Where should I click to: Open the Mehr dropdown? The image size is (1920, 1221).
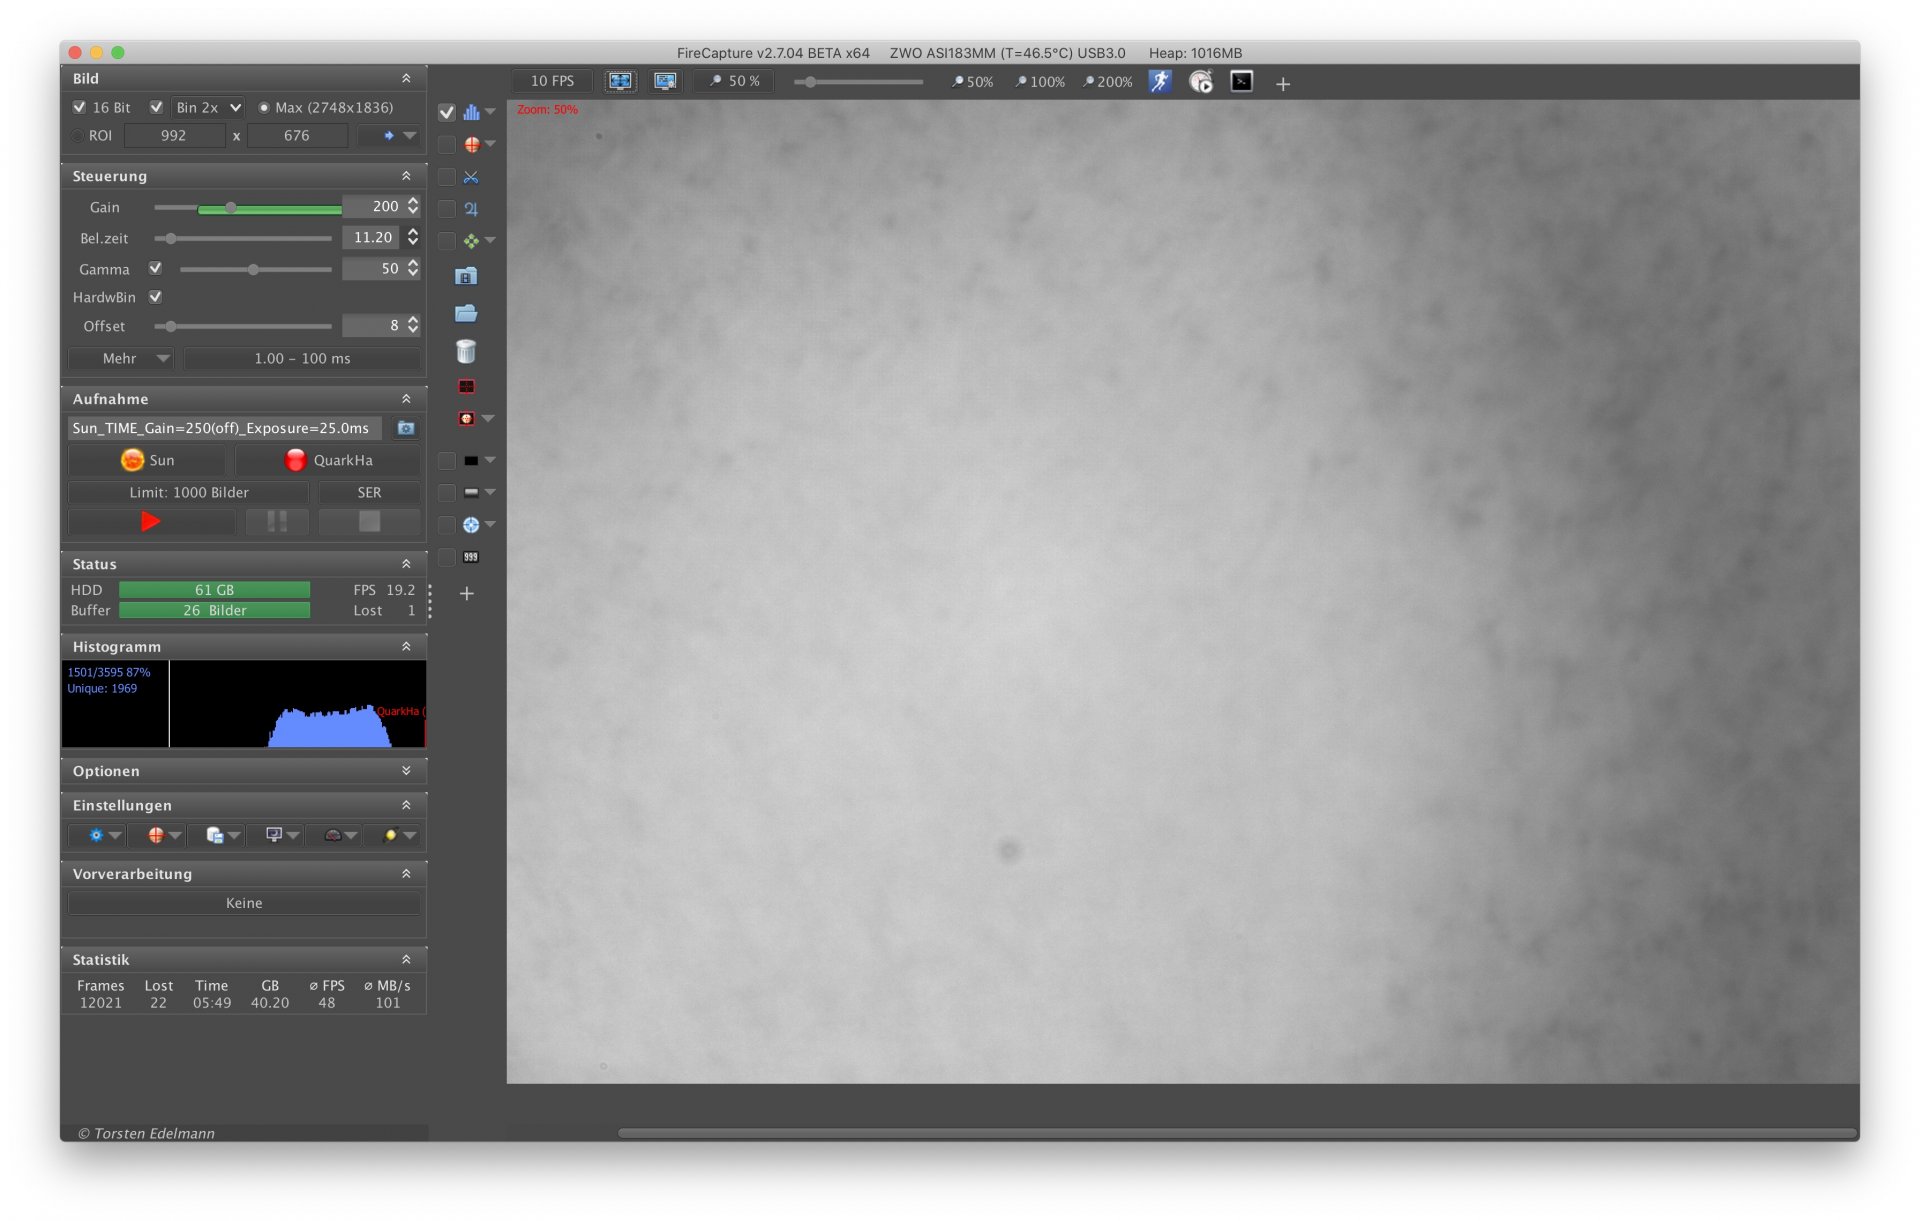pos(120,358)
